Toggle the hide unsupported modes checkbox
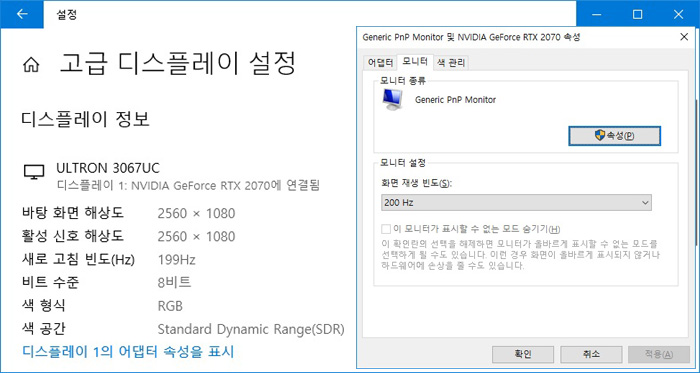 tap(386, 229)
